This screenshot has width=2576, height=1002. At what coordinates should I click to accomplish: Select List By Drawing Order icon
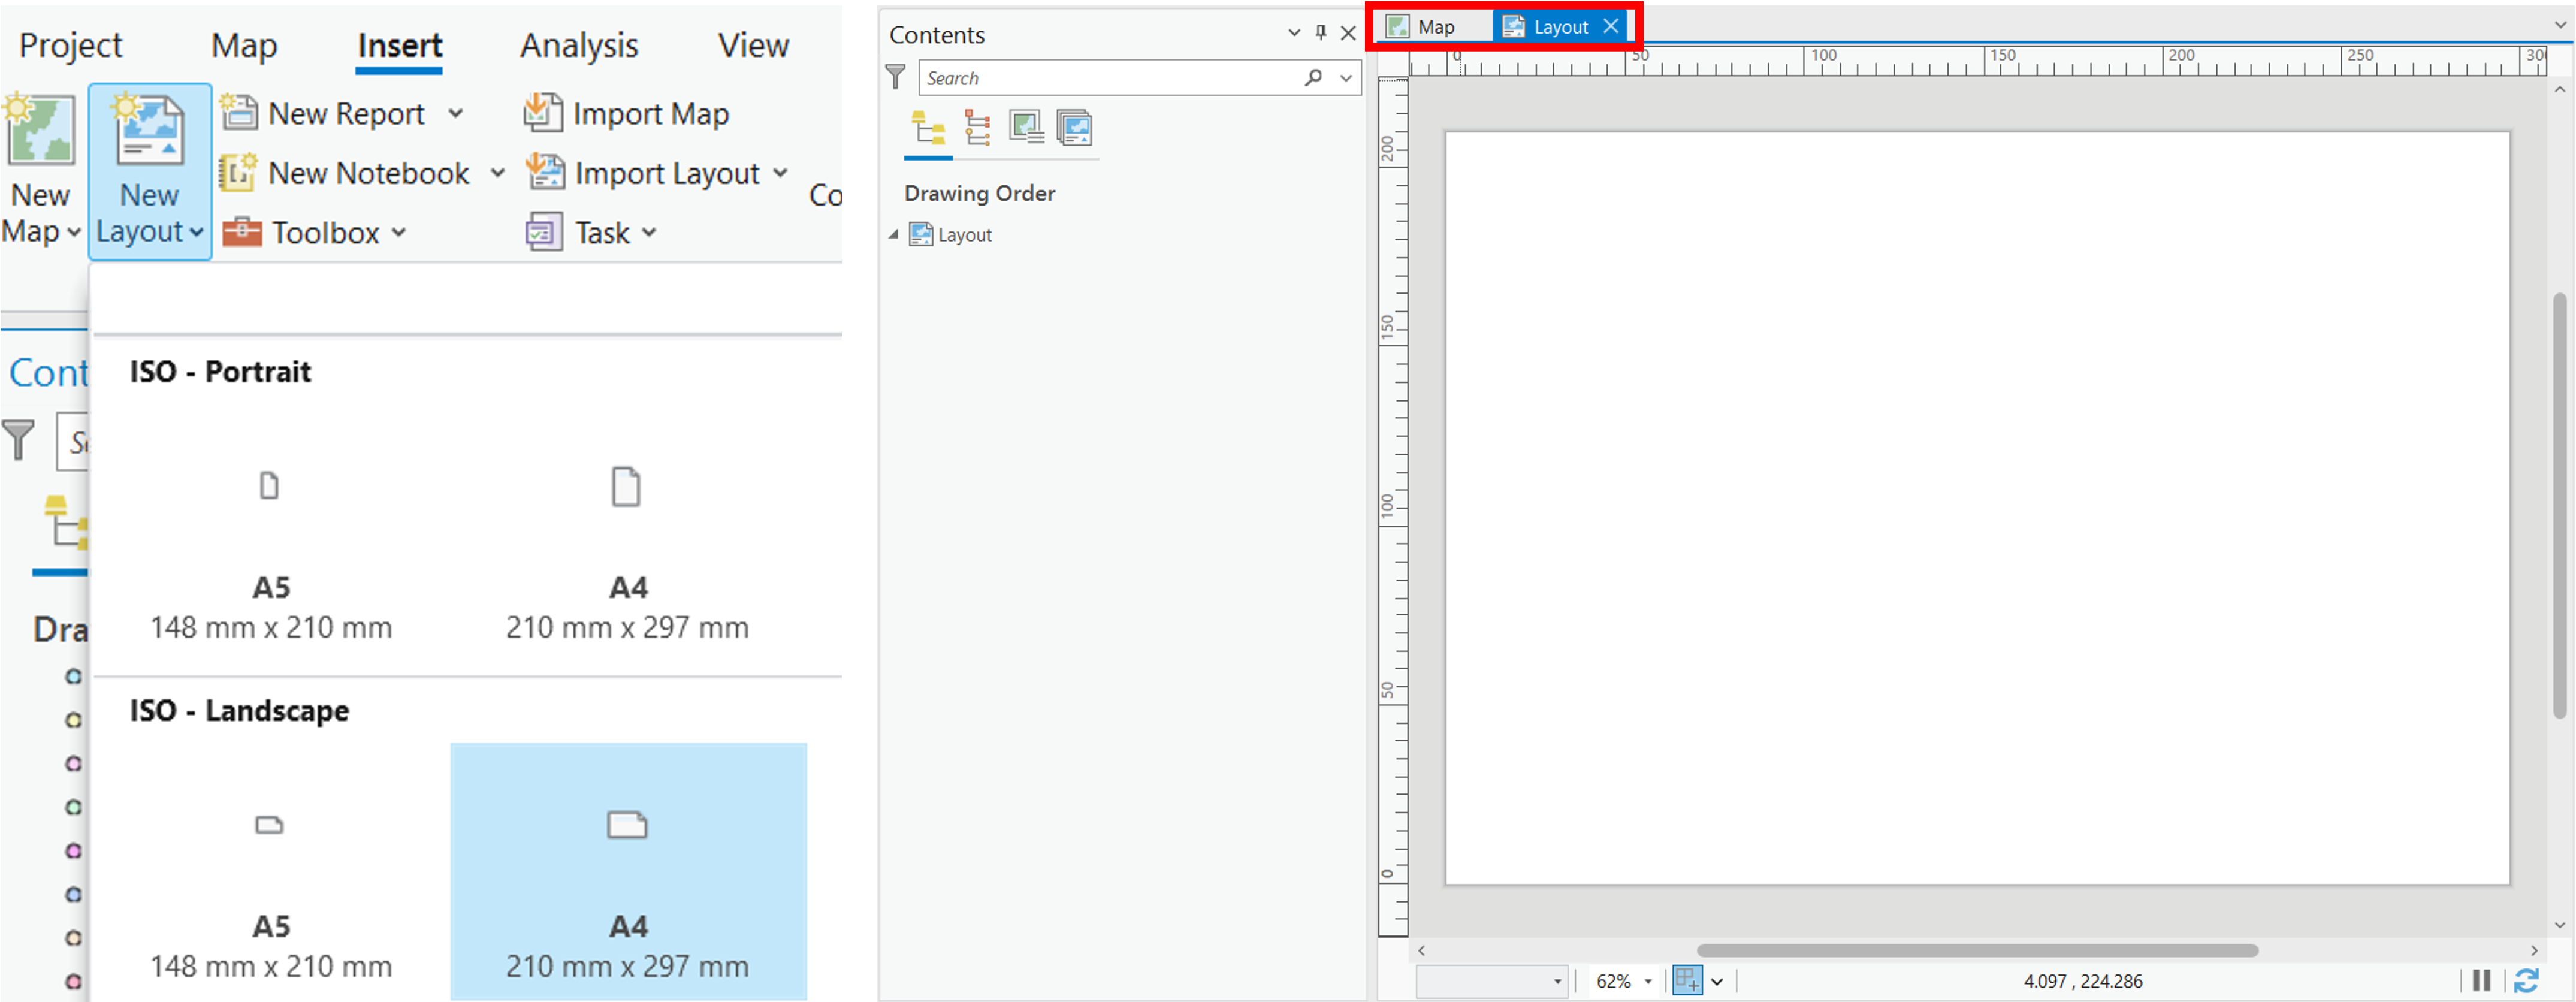[x=929, y=128]
